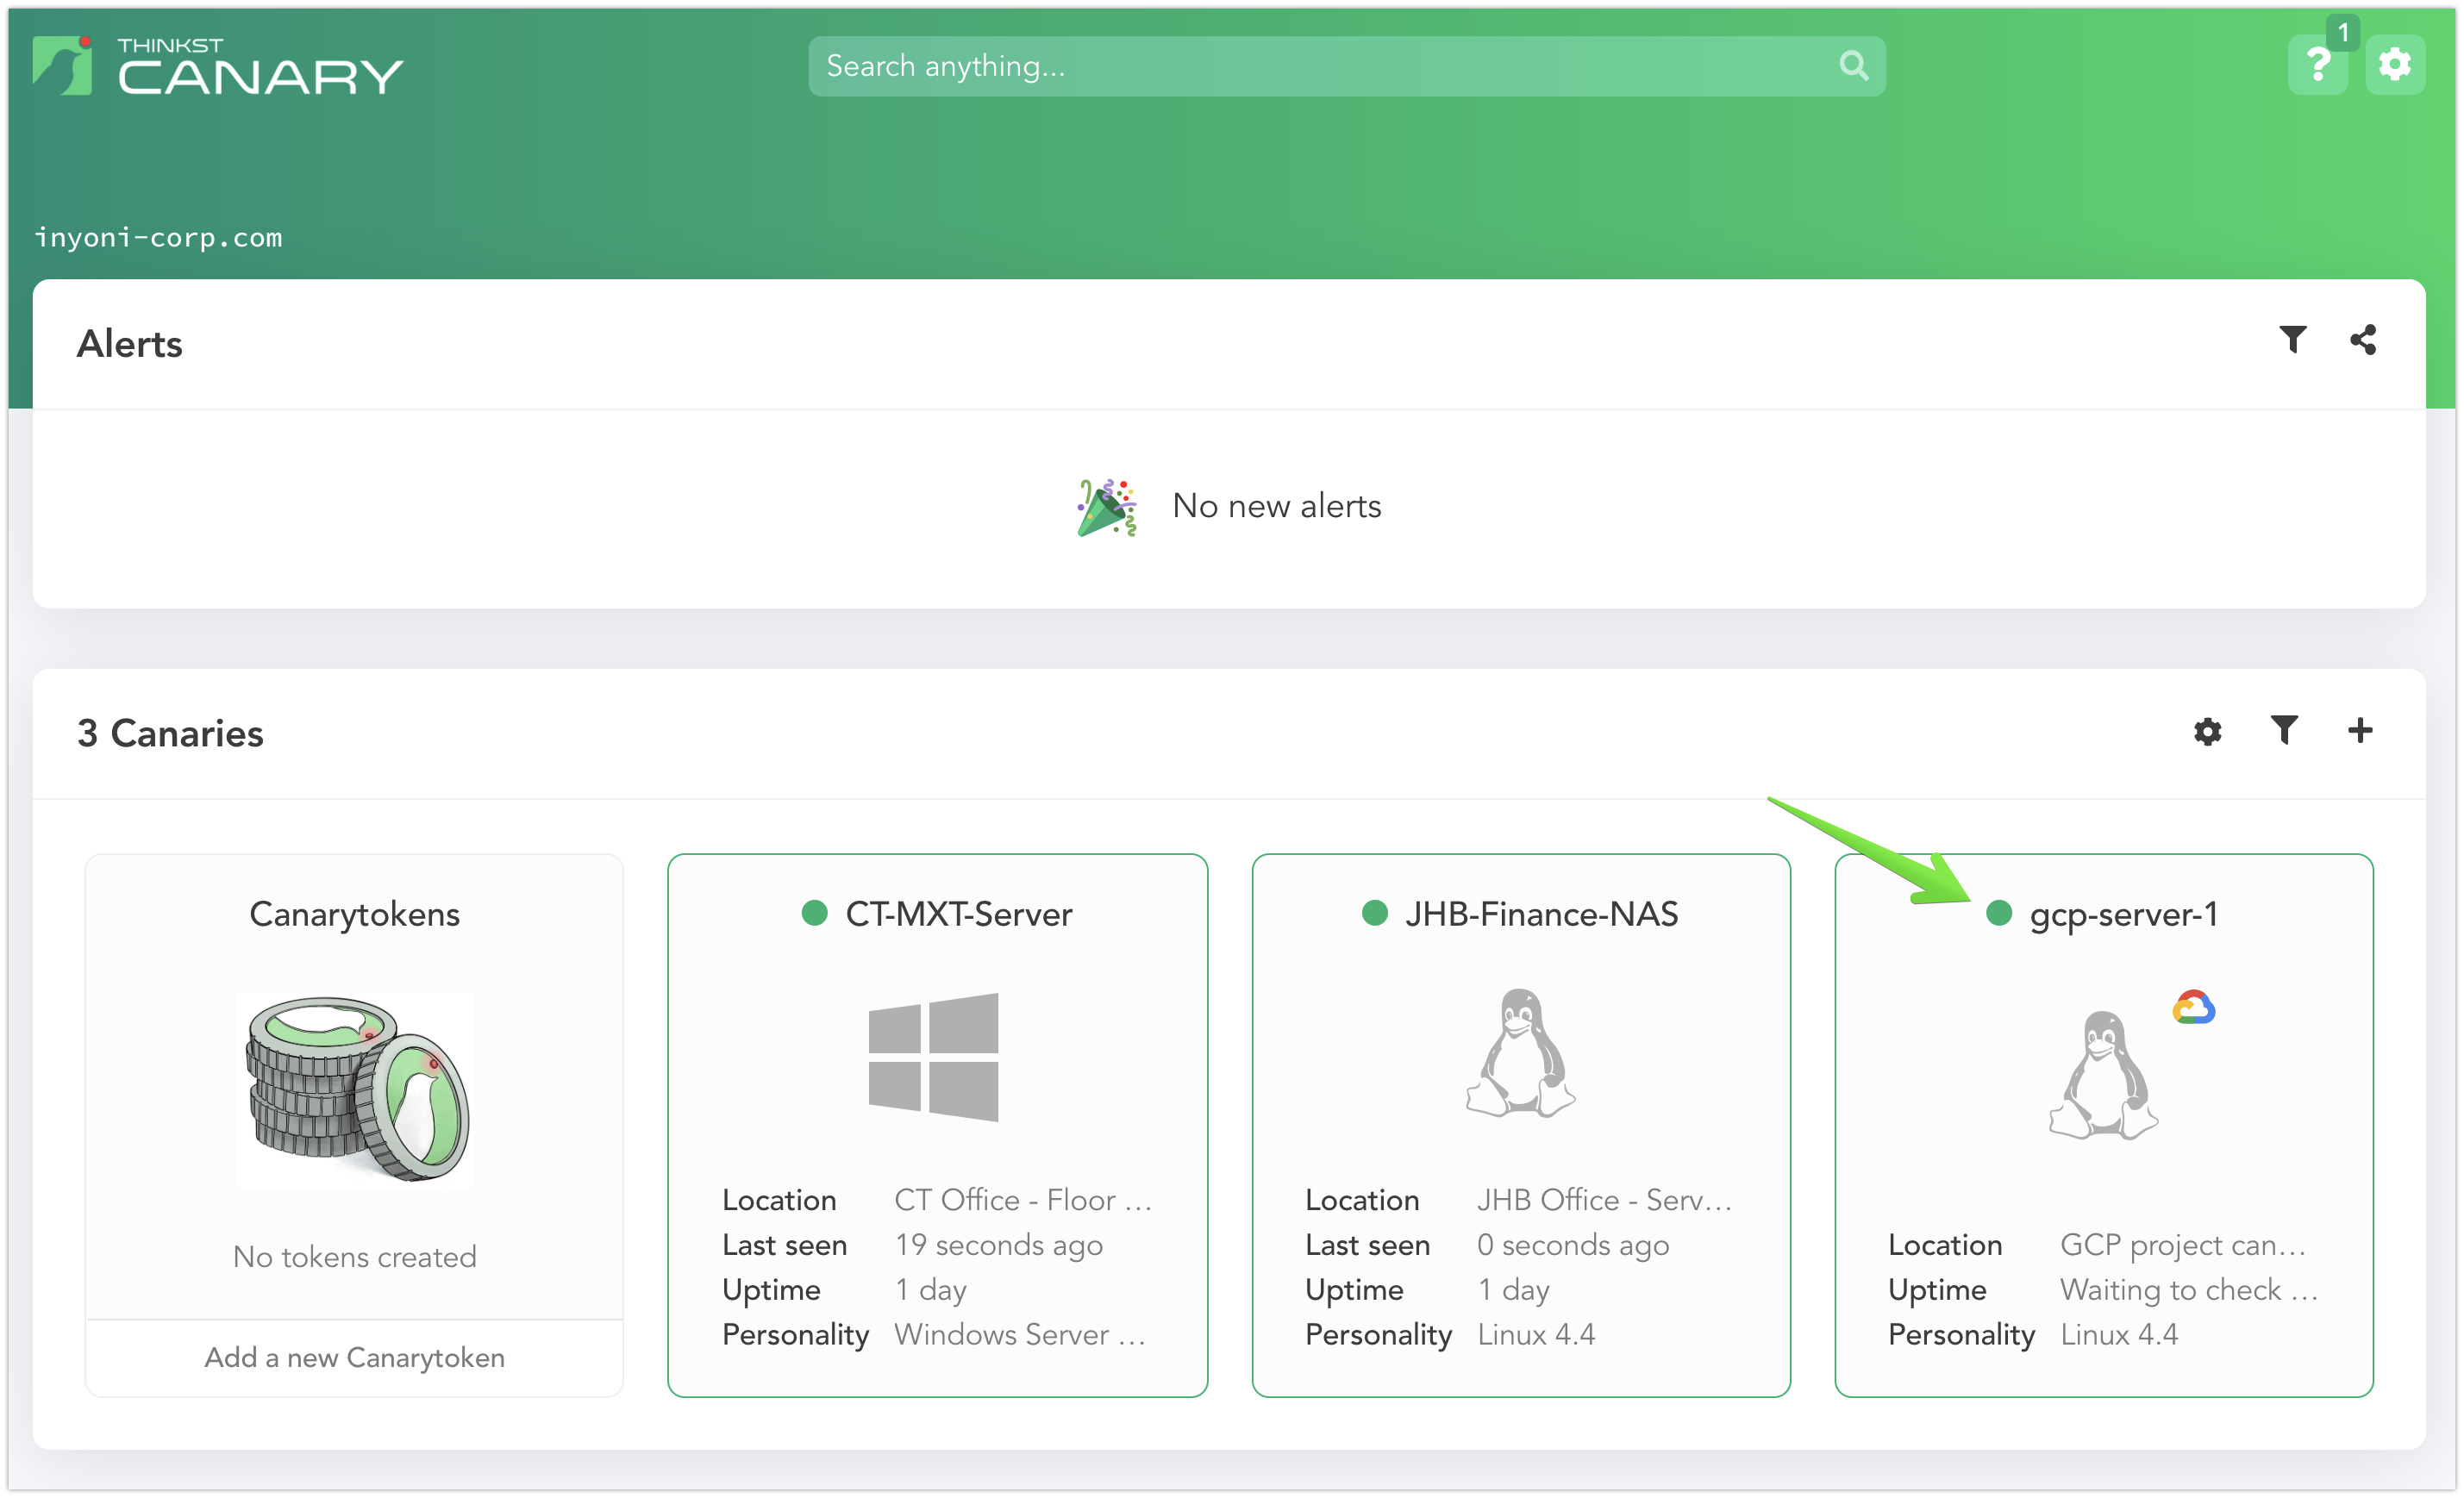This screenshot has height=1498, width=2464.
Task: Click location 'JHB Office - Serv…' value
Action: coord(1604,1200)
